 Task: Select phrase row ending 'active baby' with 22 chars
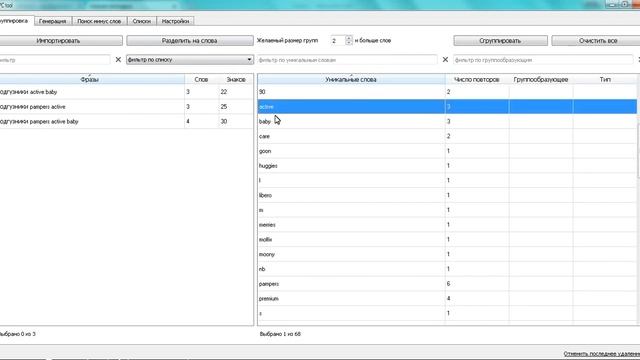click(x=127, y=92)
